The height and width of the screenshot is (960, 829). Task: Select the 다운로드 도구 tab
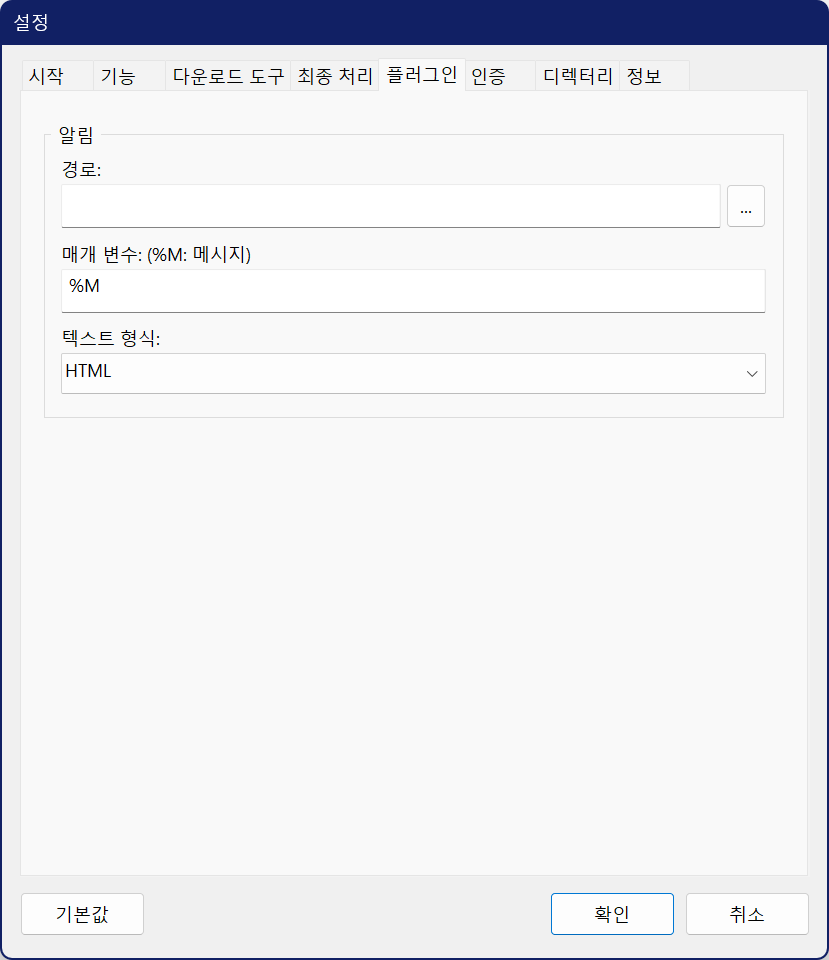pyautogui.click(x=228, y=76)
